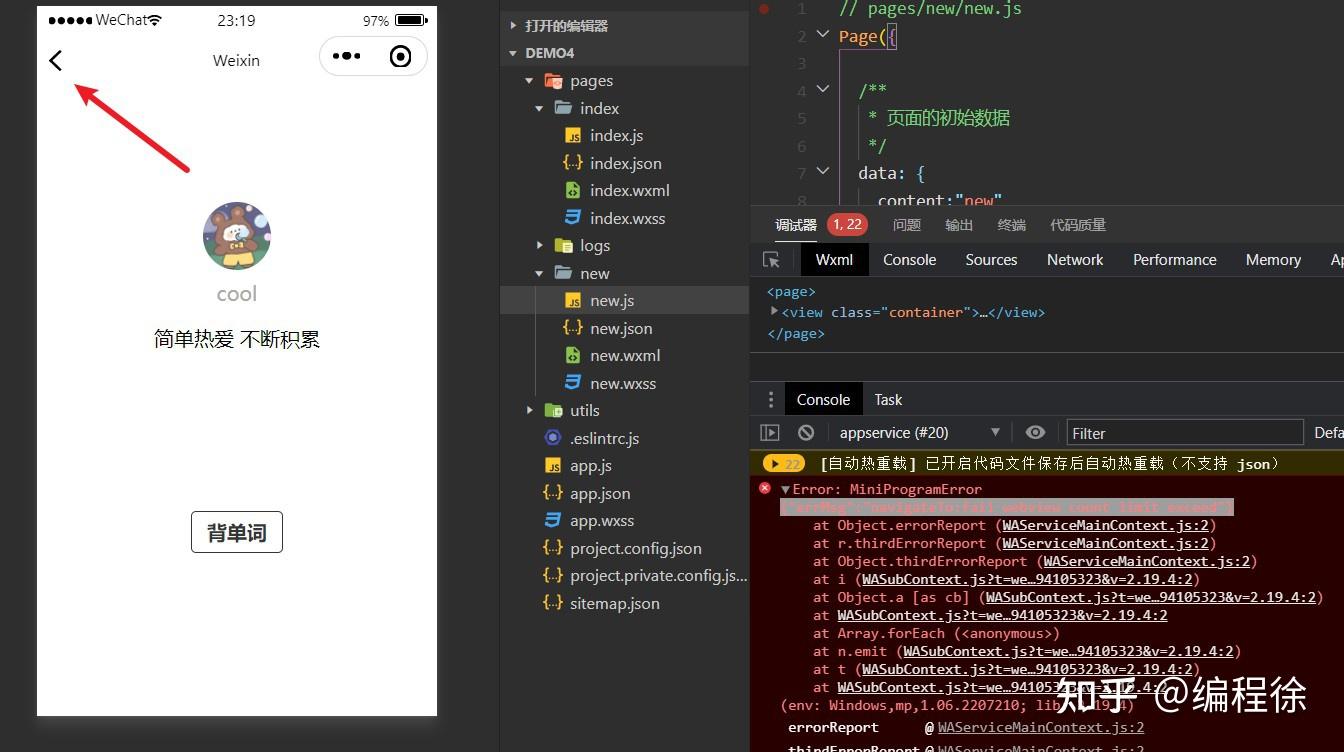The width and height of the screenshot is (1344, 752).
Task: Switch to the Task console tab
Action: tap(888, 399)
